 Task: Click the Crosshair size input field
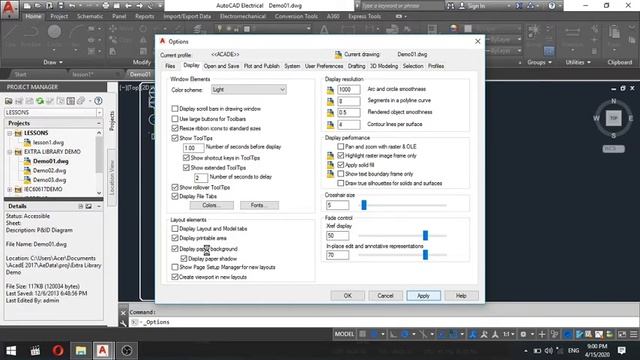[x=337, y=205]
